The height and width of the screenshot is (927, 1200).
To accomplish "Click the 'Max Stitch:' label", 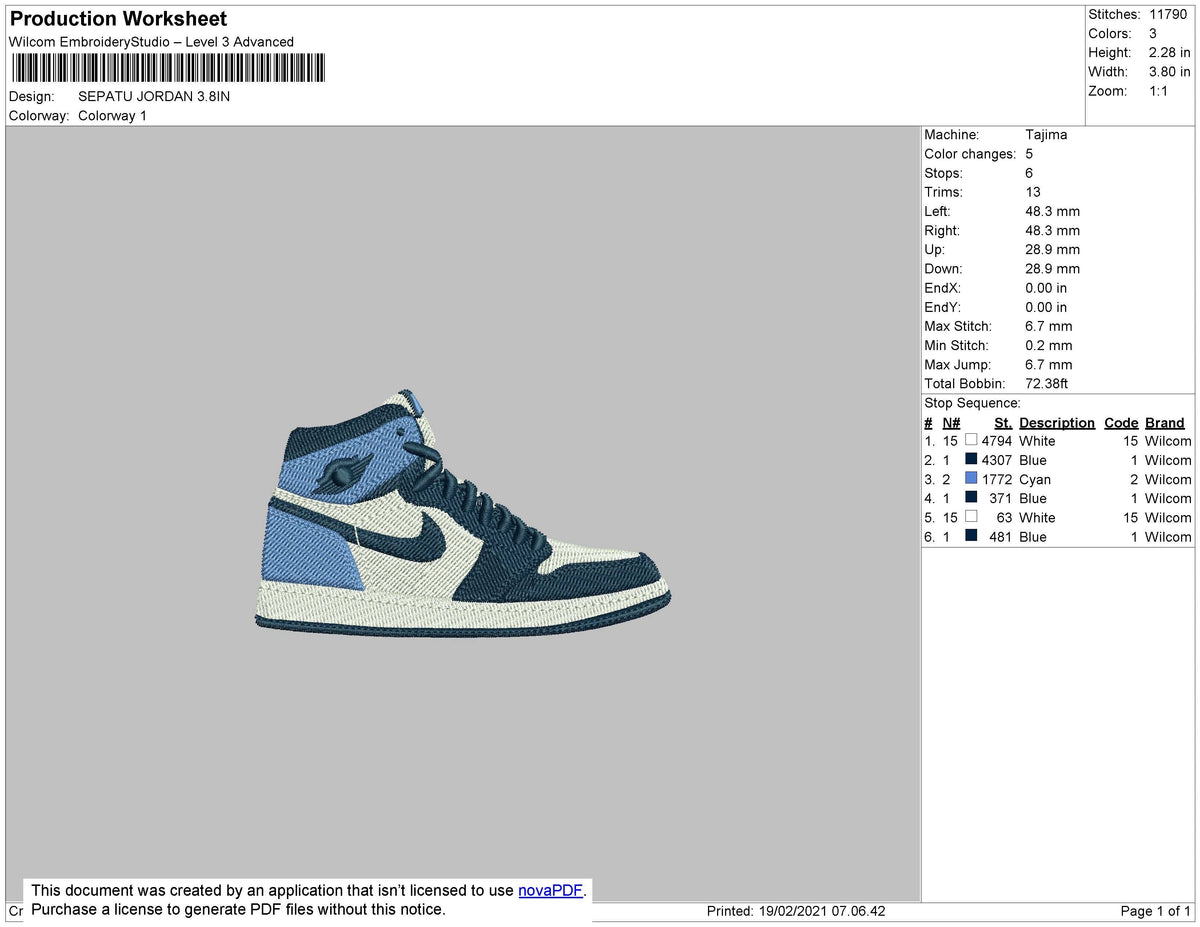I will point(958,326).
